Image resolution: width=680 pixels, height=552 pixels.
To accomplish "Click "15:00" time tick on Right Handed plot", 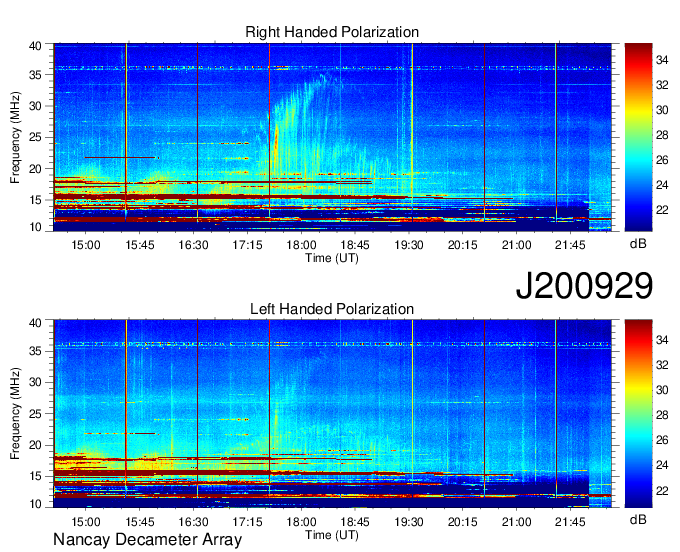I will point(86,245).
